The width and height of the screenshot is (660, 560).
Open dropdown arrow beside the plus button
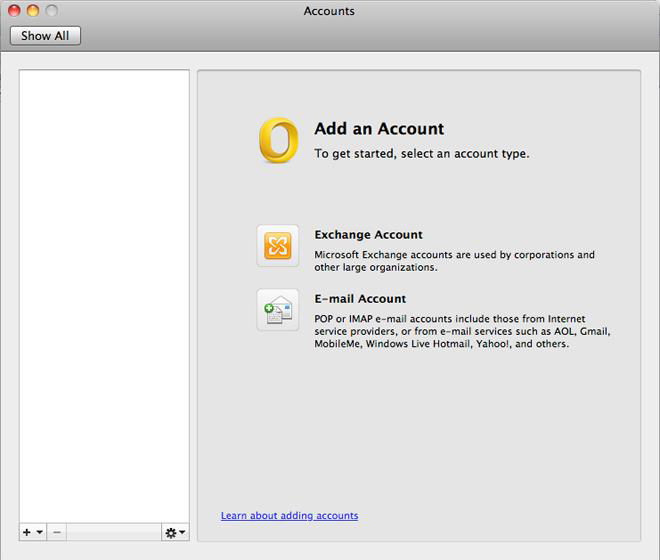tap(39, 533)
